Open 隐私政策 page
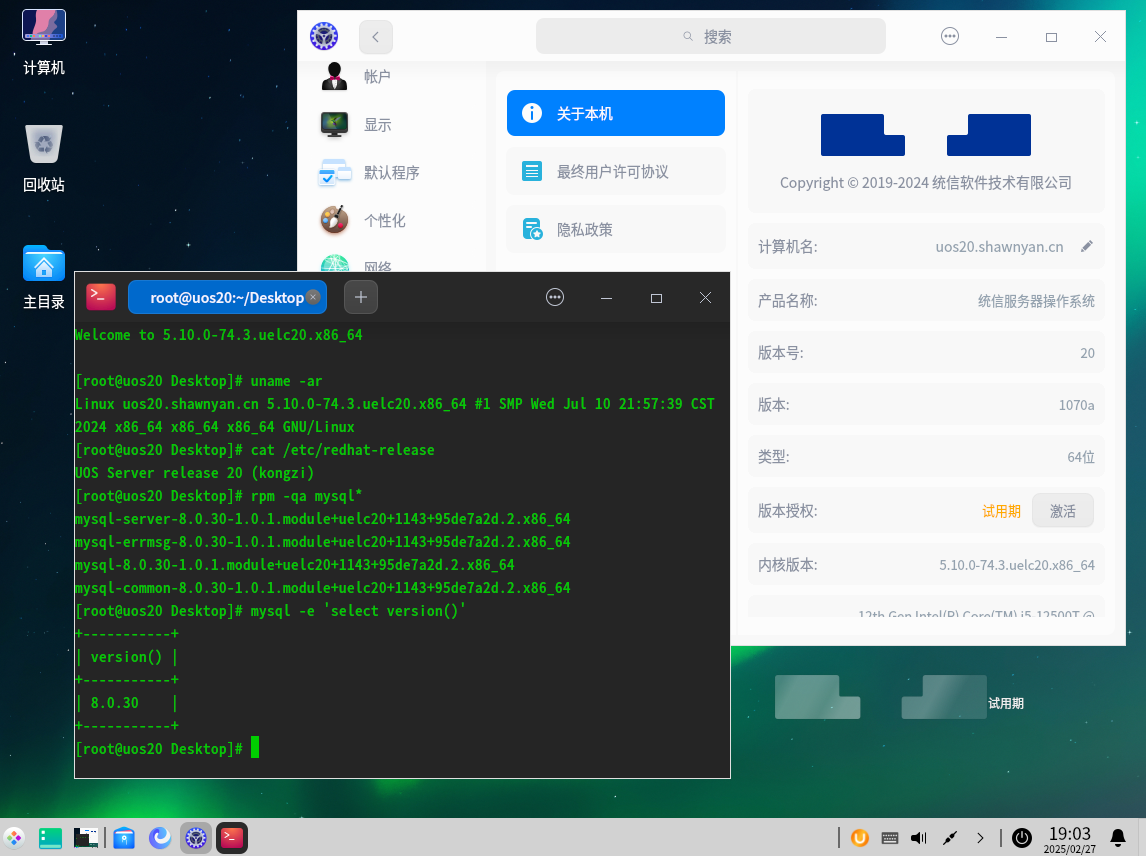 tap(615, 230)
